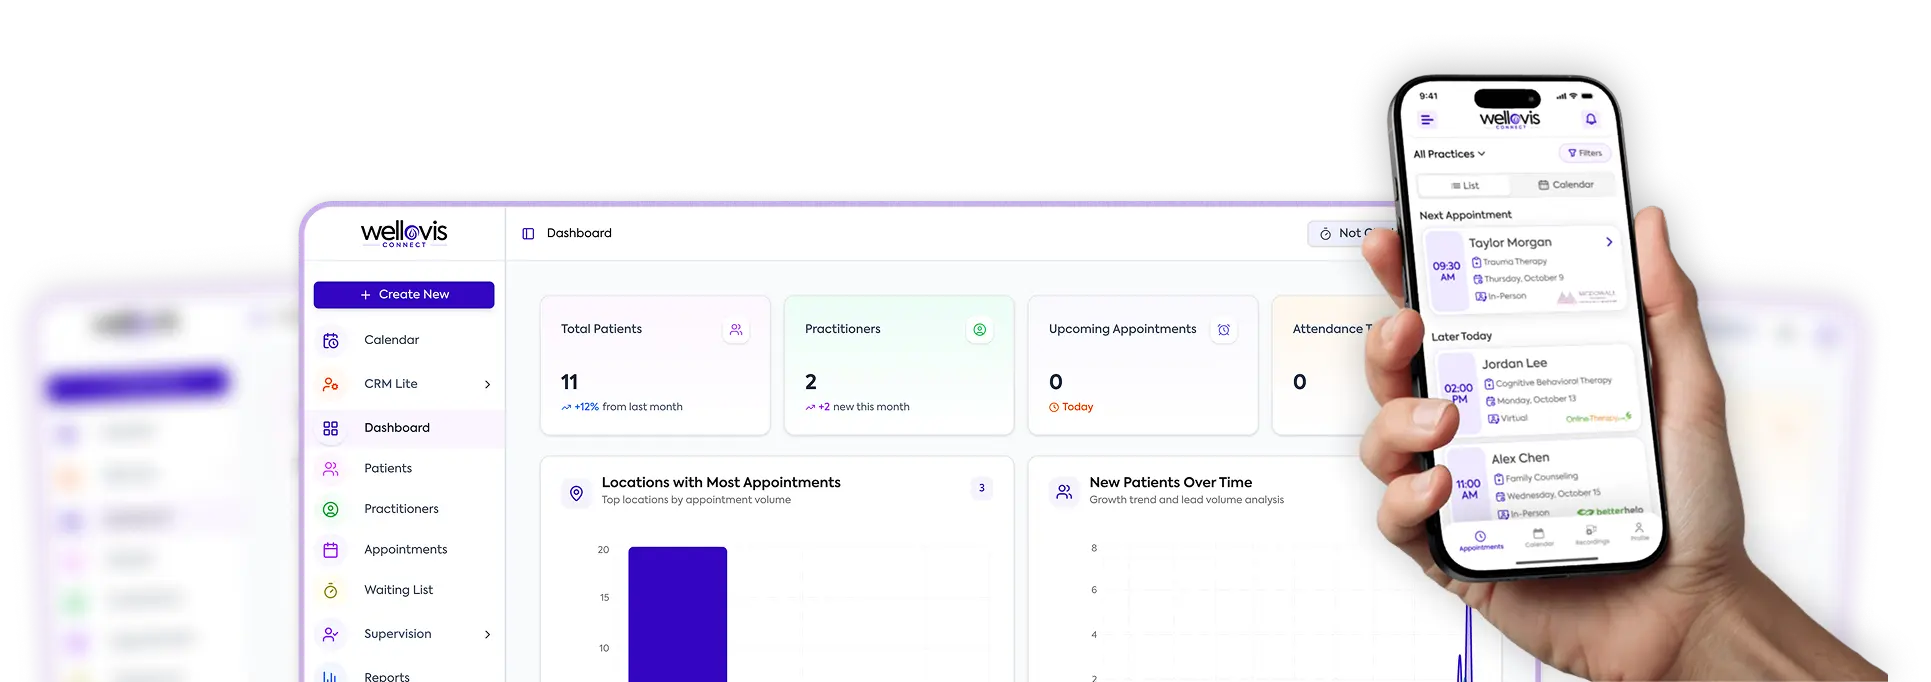Tap the Filters button on phone
This screenshot has width=1931, height=682.
(1584, 153)
